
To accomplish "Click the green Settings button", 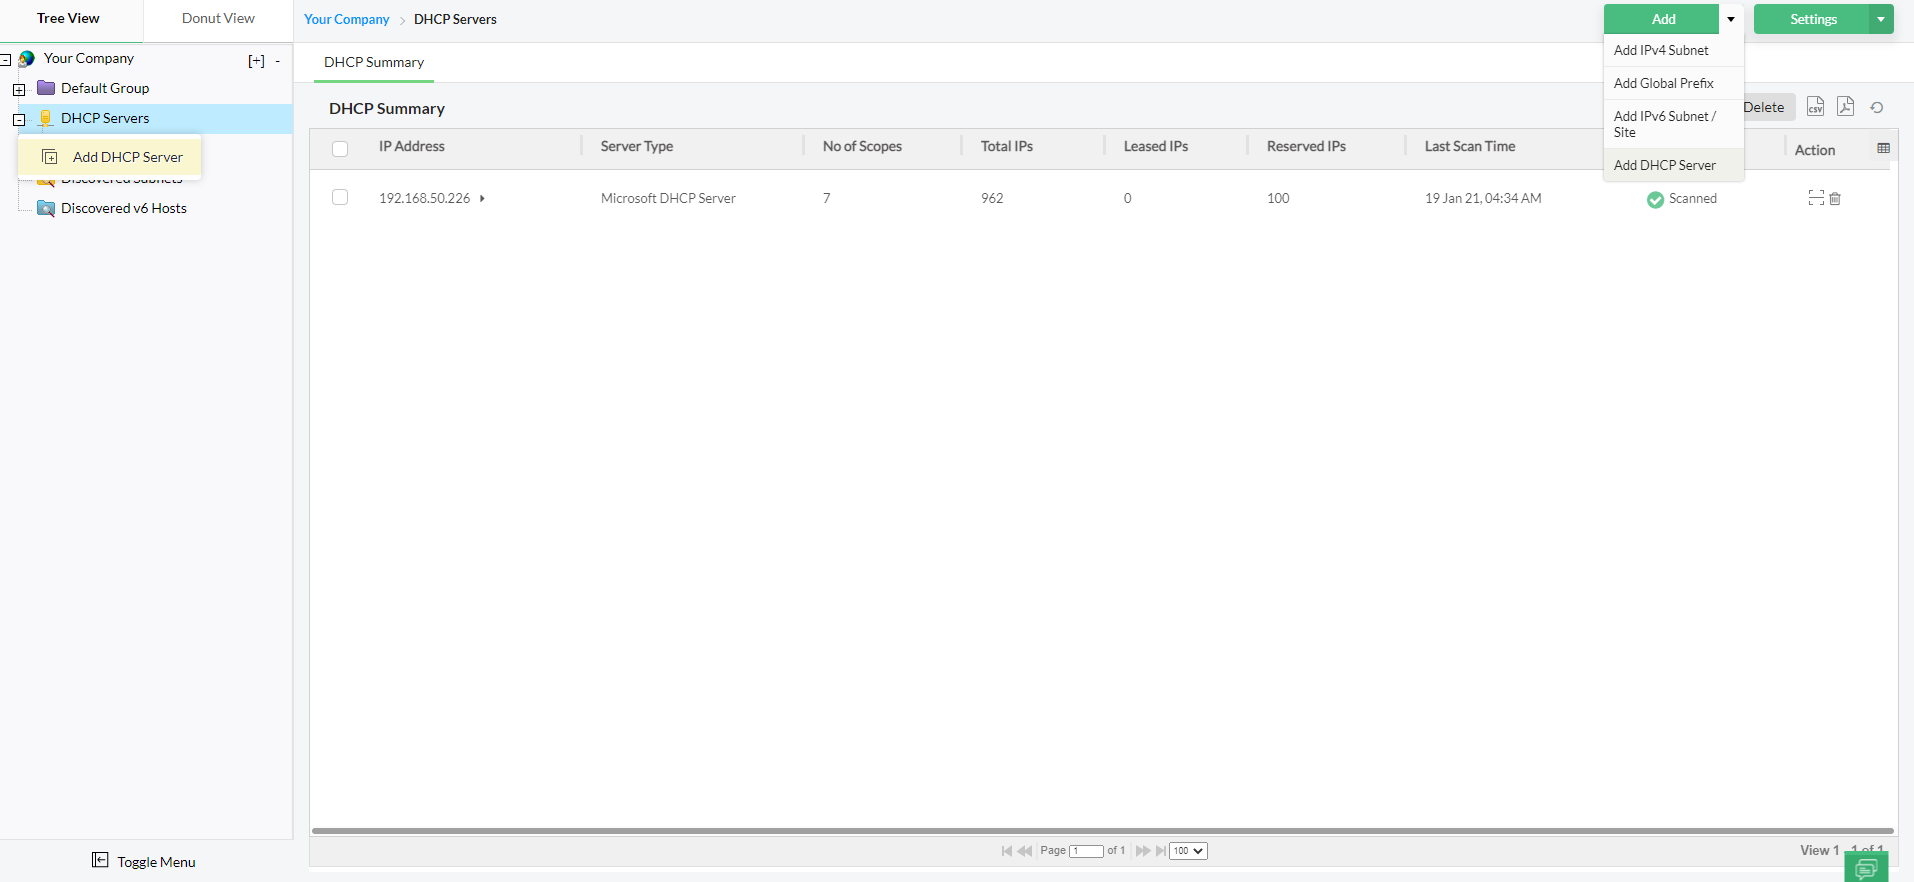I will (x=1812, y=19).
